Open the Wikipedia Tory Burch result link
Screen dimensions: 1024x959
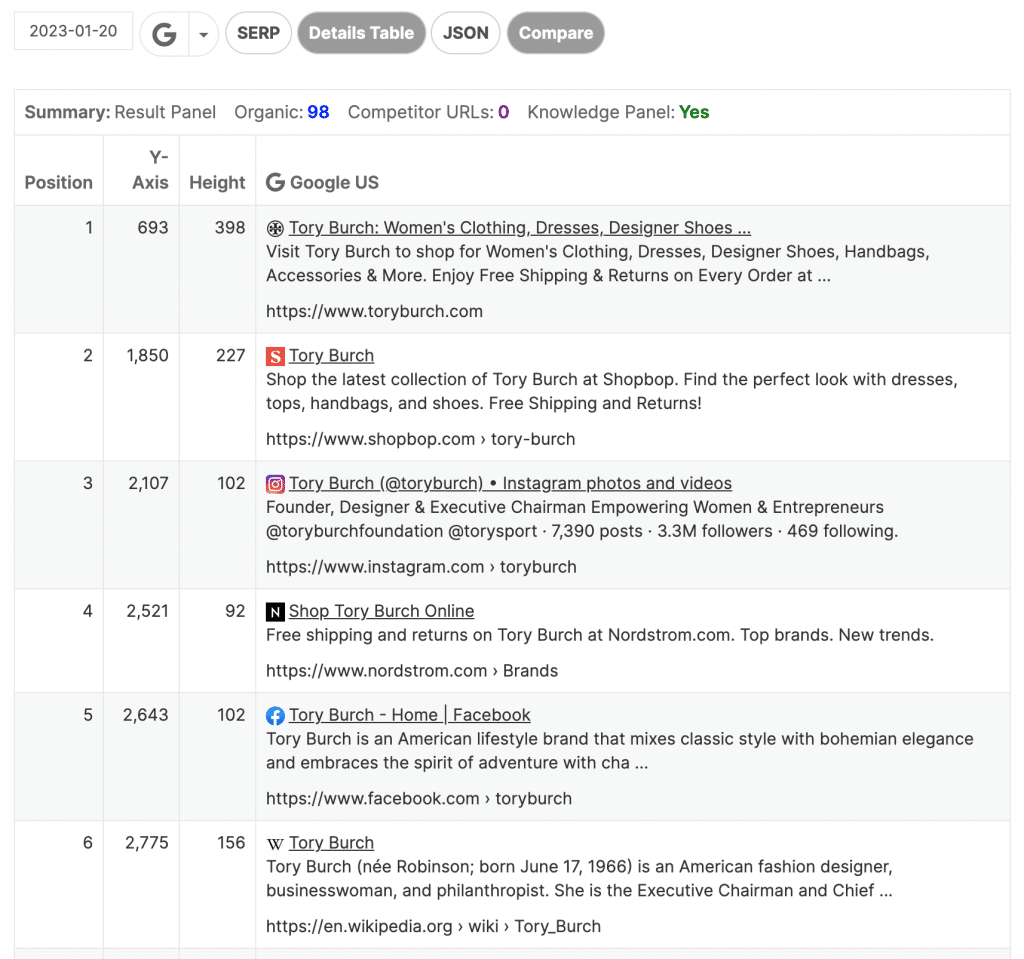tap(331, 843)
